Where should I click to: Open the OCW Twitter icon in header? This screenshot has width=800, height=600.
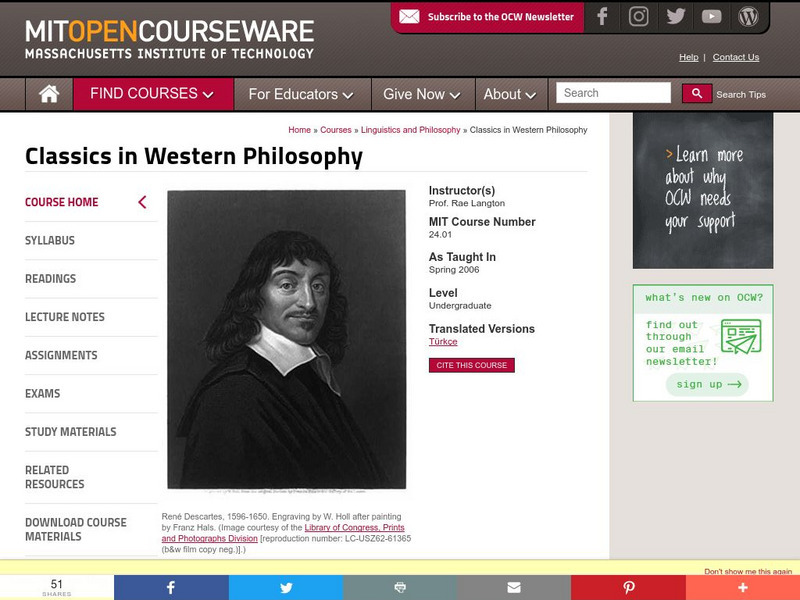pos(676,17)
